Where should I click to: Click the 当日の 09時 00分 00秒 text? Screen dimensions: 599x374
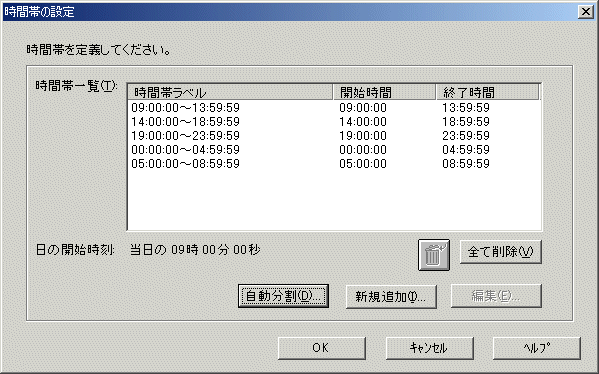point(195,250)
